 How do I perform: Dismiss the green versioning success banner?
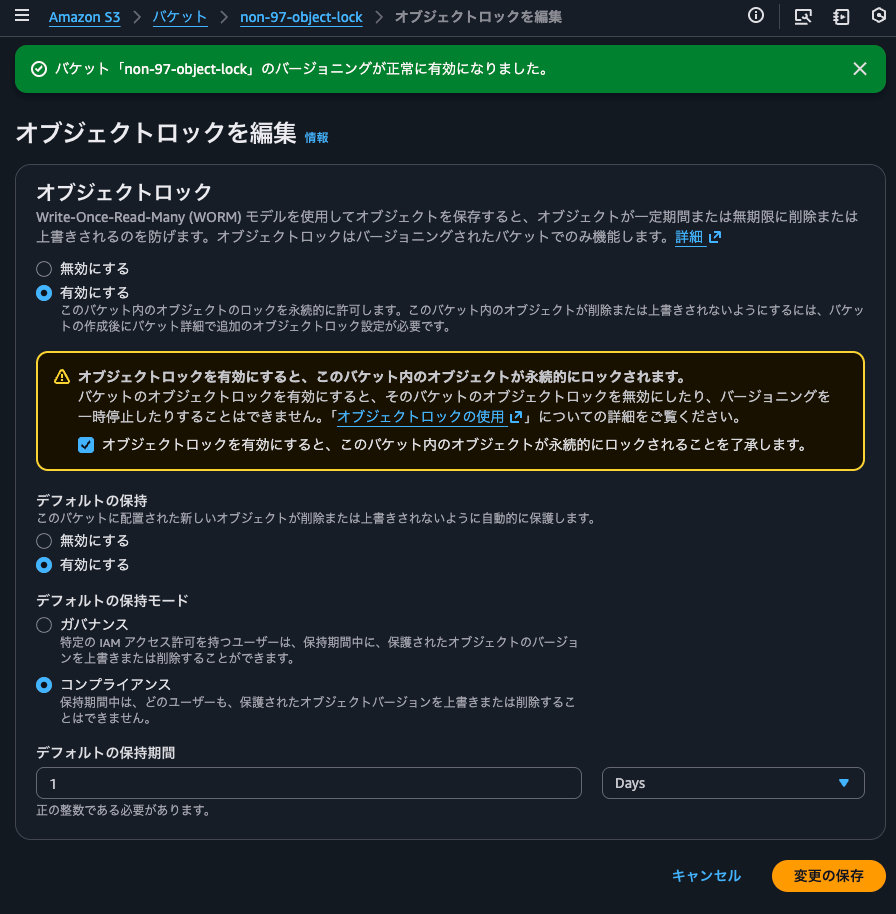pyautogui.click(x=859, y=69)
